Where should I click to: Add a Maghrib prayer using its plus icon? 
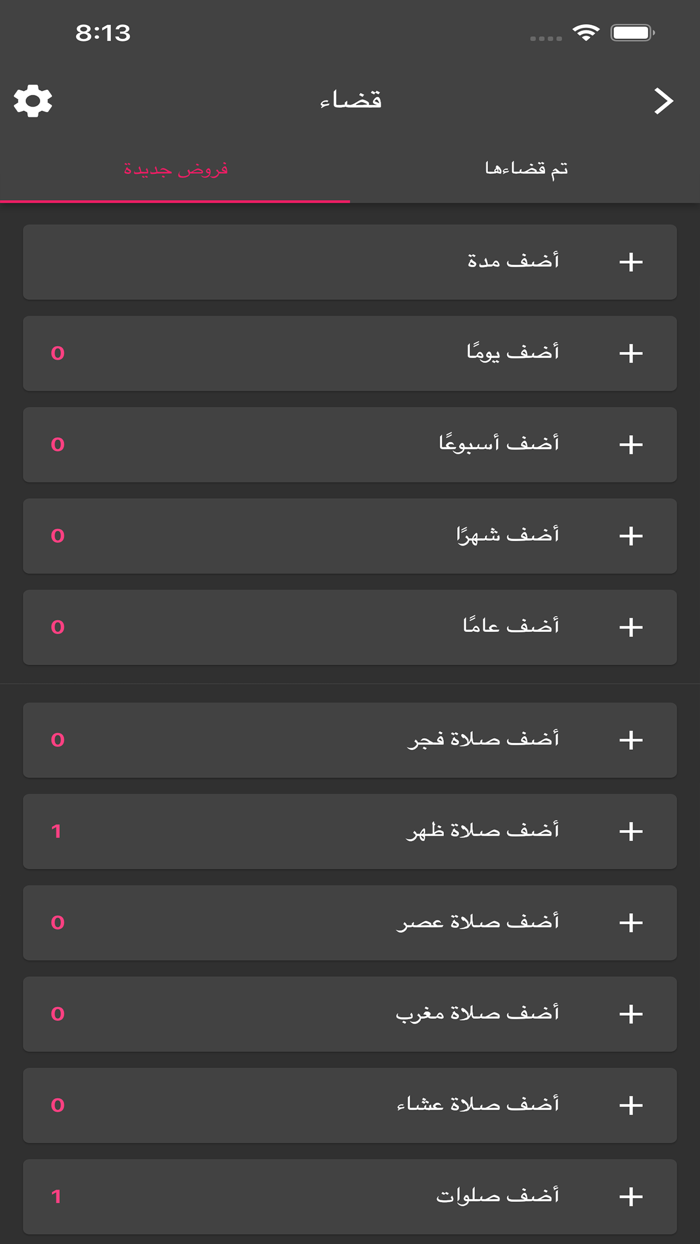click(x=631, y=1013)
